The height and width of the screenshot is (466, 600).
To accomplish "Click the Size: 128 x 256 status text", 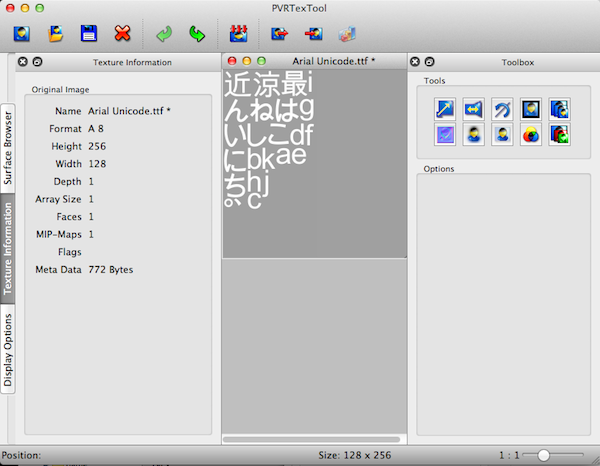I will click(x=355, y=455).
